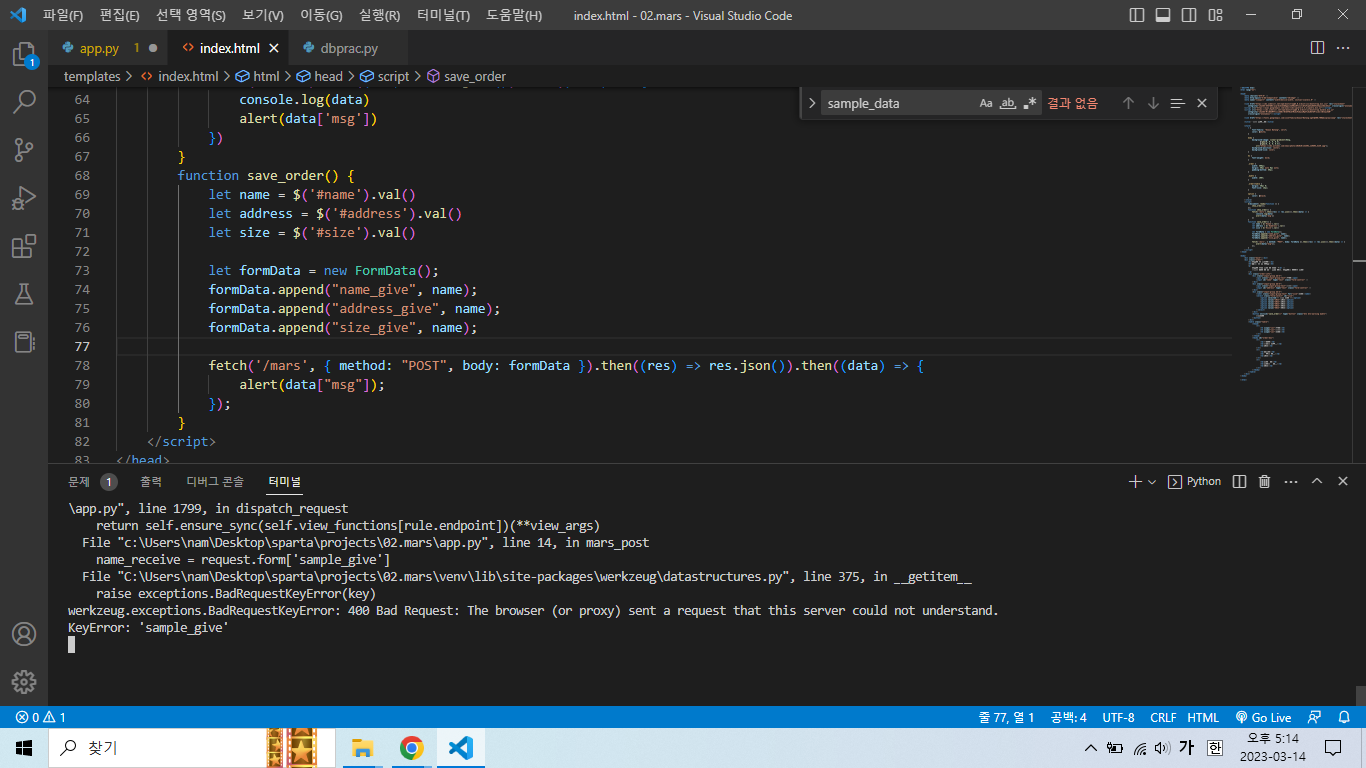Open the Source Control view
1366x768 pixels.
coord(24,149)
